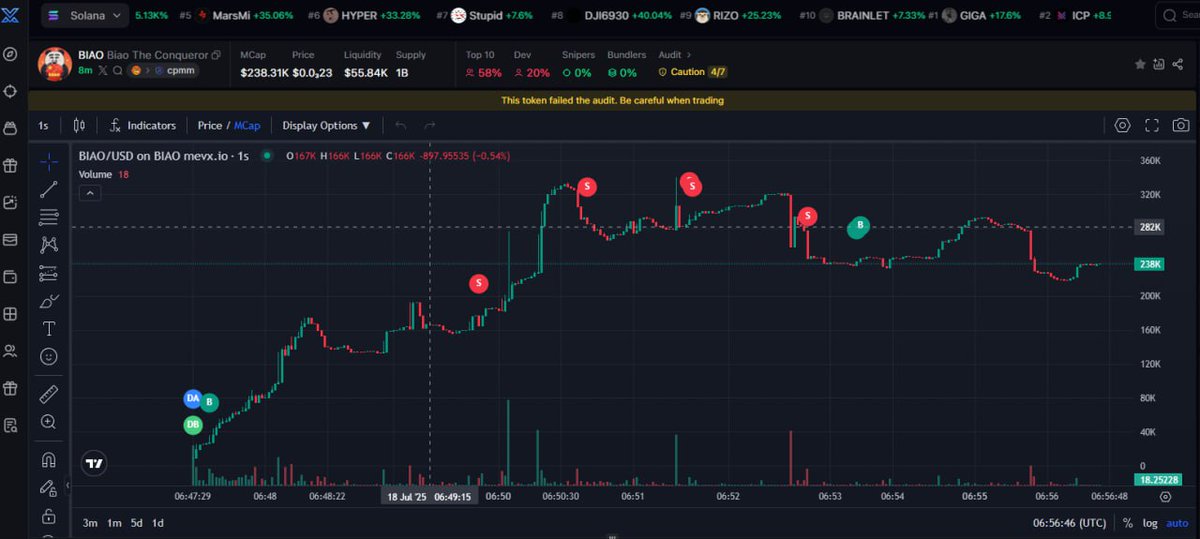Open the compass discover icon in sidebar

click(11, 54)
